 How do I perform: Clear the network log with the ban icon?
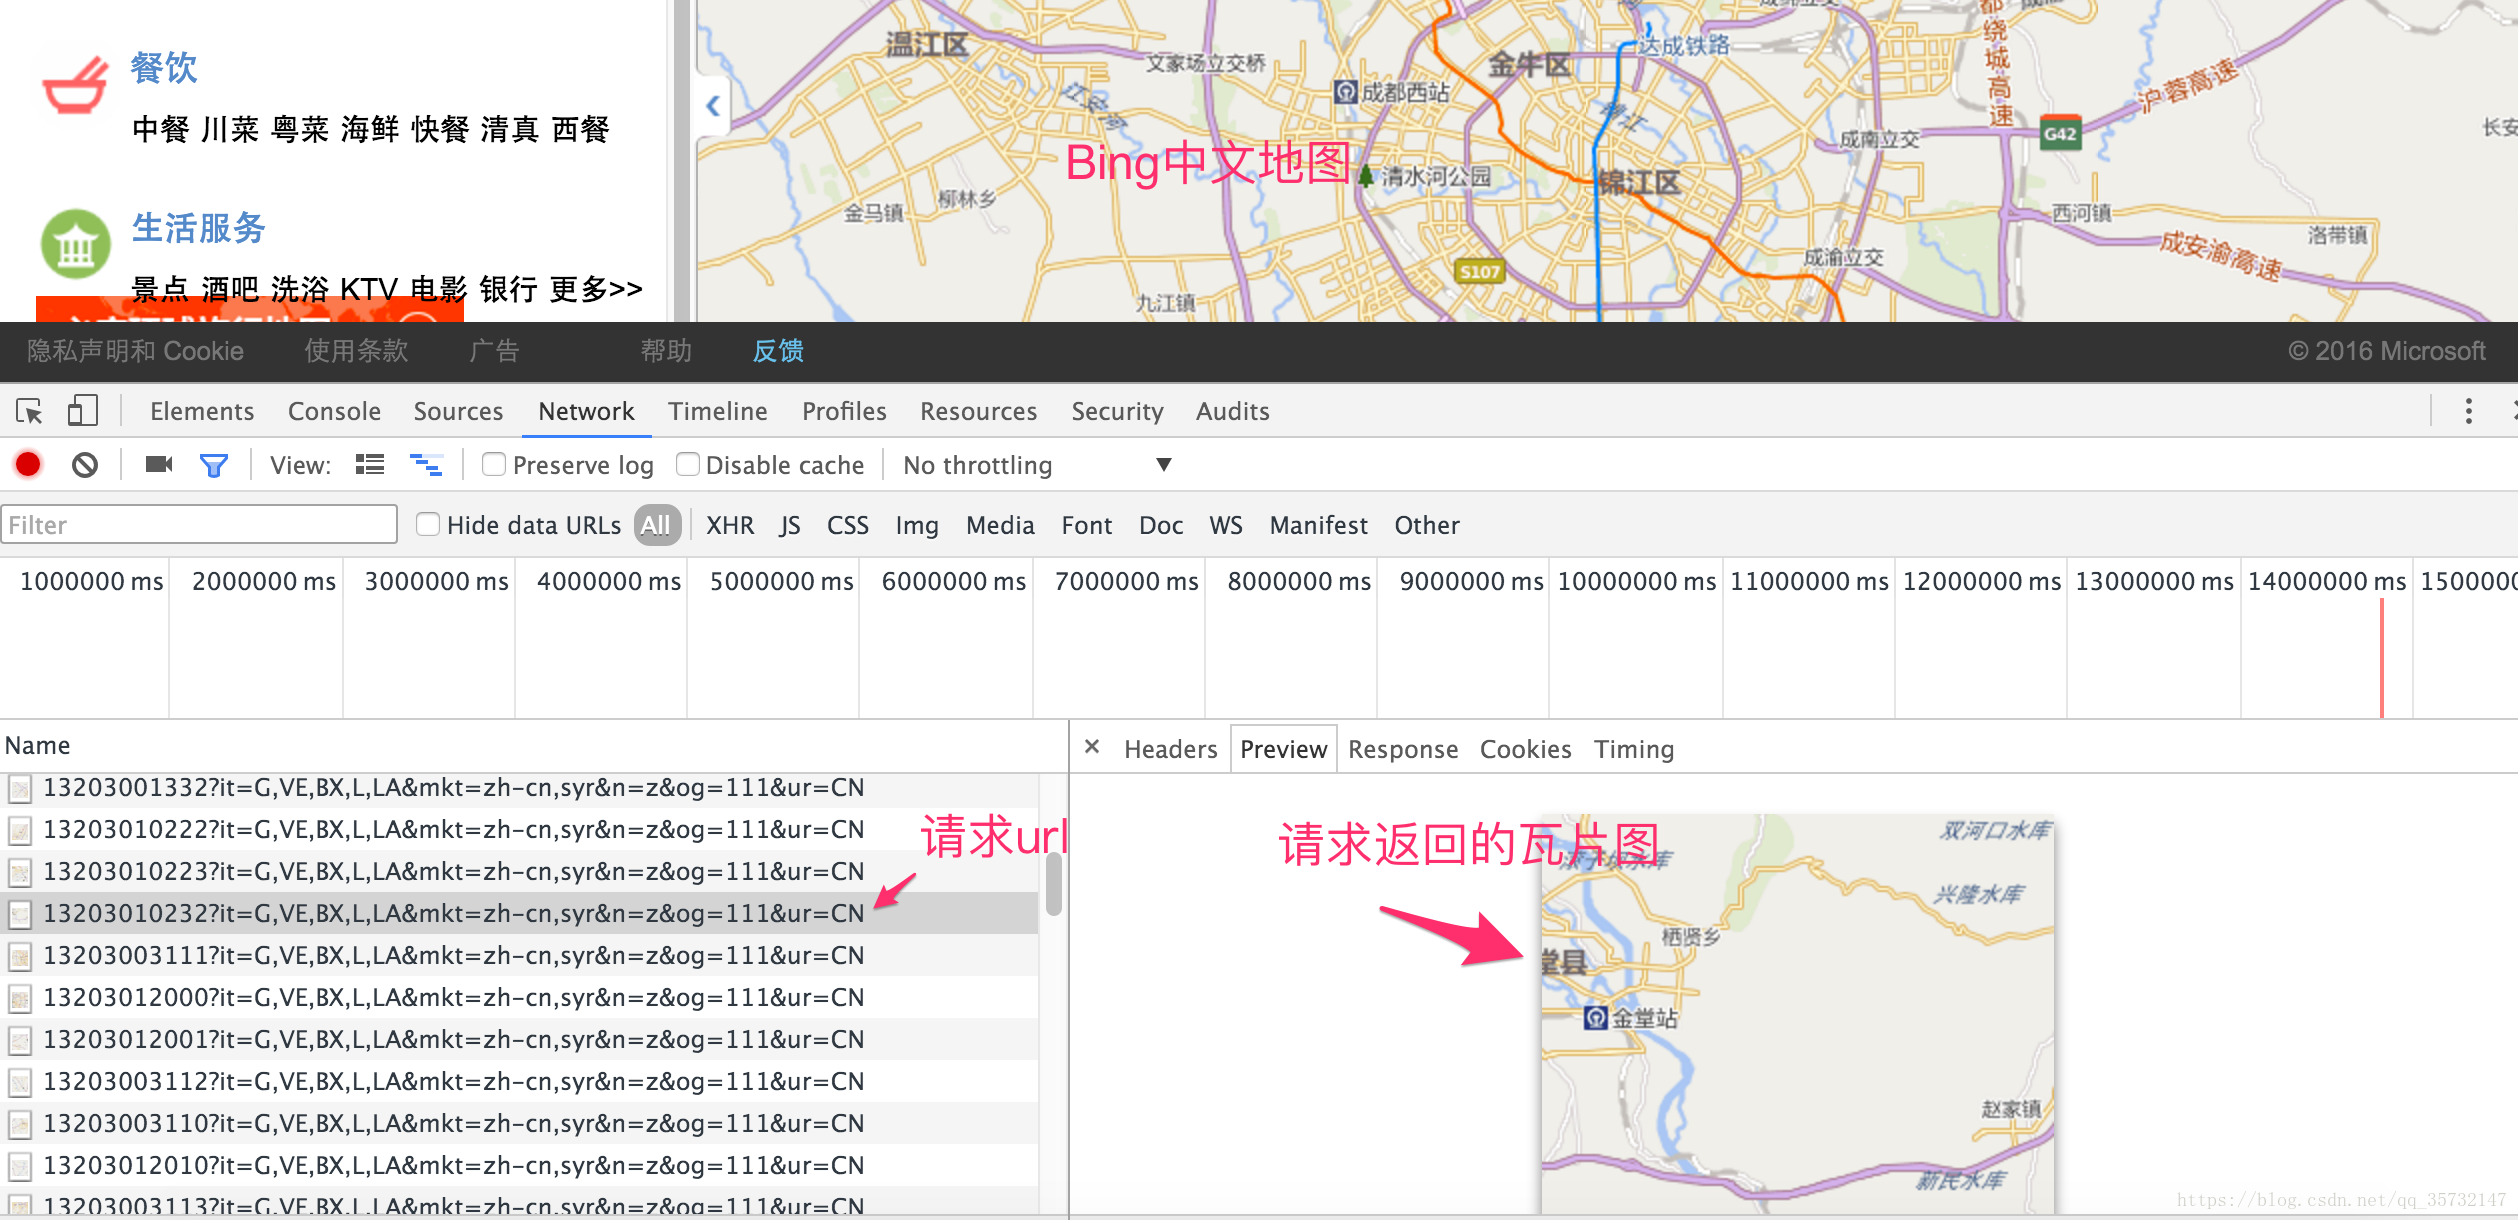pos(85,464)
